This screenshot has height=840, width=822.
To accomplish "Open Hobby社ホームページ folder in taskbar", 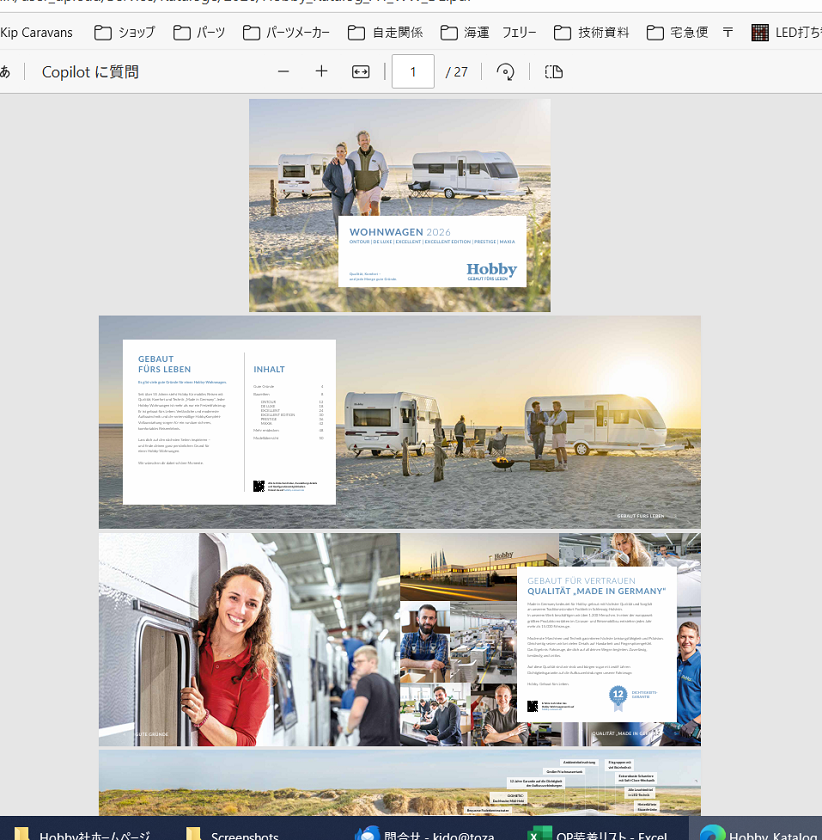I will click(83, 834).
